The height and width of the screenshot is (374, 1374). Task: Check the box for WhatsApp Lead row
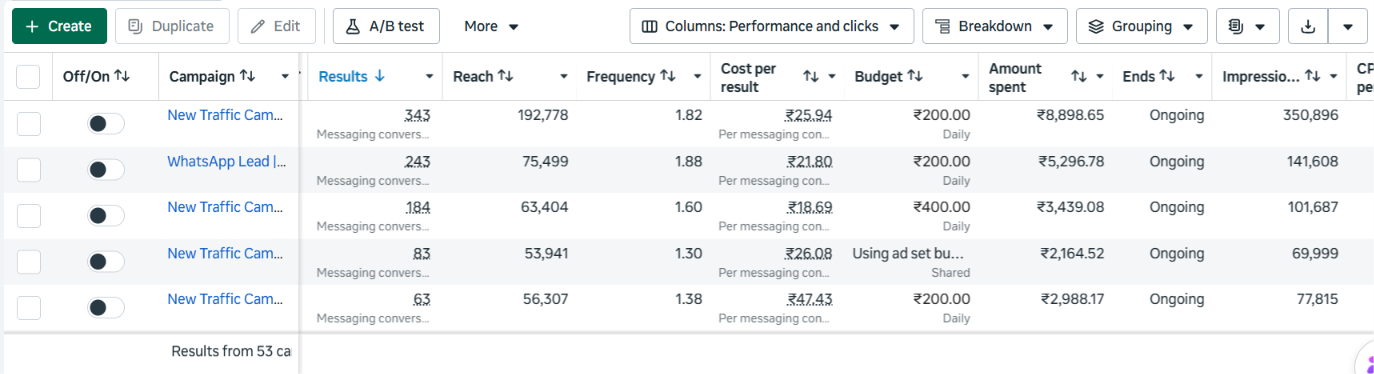tap(28, 170)
